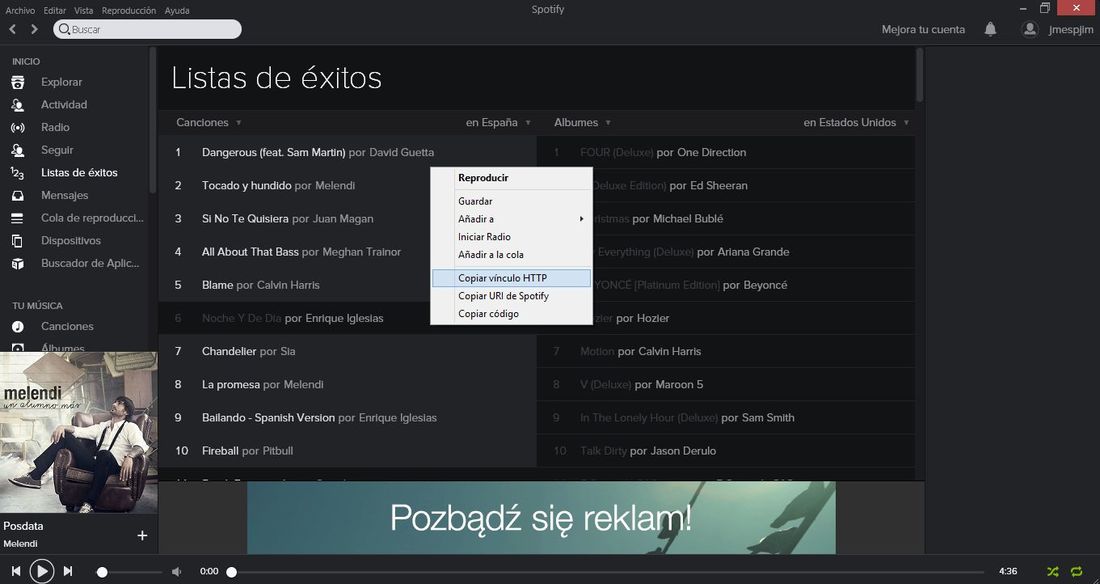Open the Reproducción menu

(x=129, y=11)
